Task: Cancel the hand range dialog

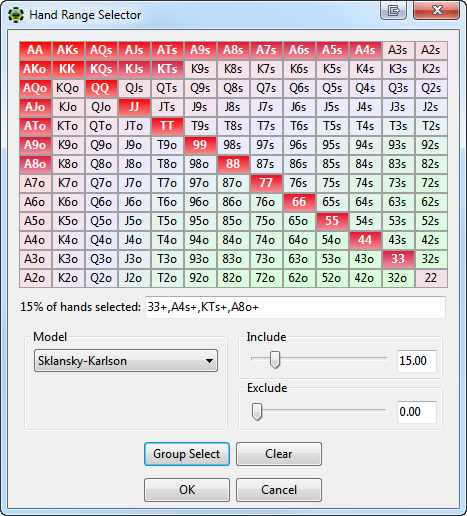Action: click(279, 490)
